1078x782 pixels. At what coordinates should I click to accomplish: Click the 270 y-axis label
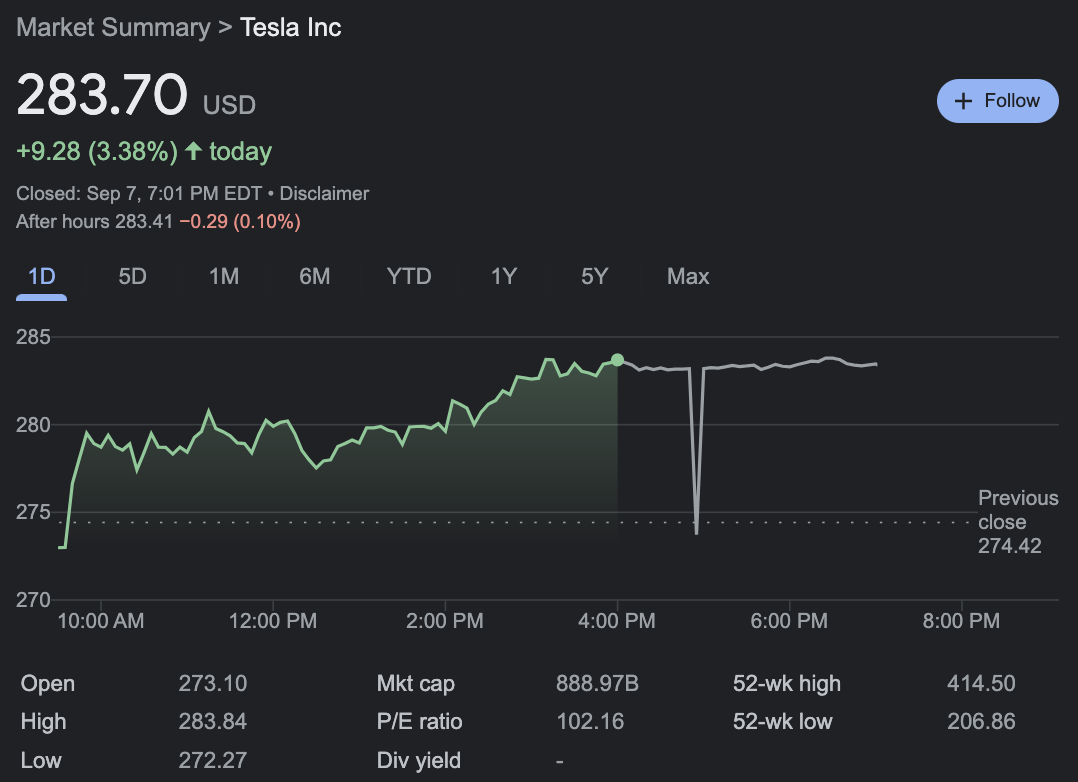pyautogui.click(x=33, y=600)
